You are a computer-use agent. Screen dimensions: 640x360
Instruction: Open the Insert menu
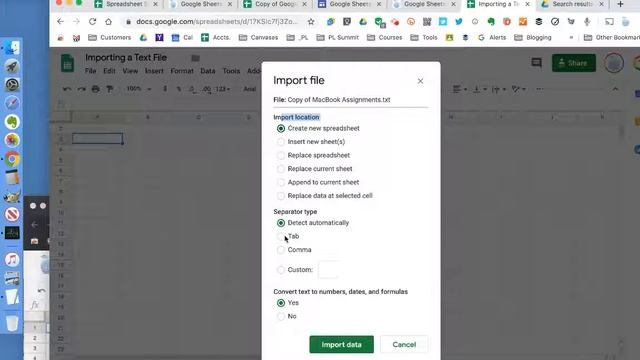click(x=154, y=71)
